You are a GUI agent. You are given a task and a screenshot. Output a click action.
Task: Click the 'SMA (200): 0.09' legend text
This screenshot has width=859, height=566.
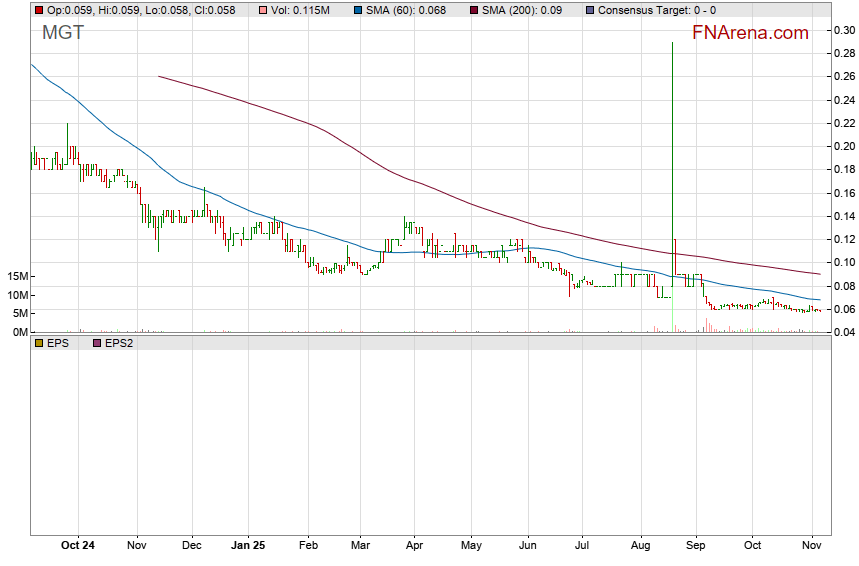[x=527, y=10]
